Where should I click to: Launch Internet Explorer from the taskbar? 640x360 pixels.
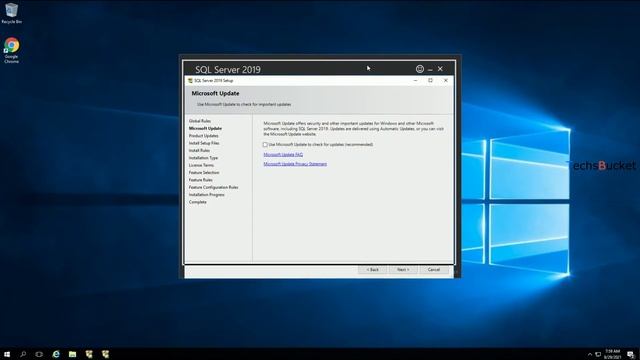click(x=56, y=354)
